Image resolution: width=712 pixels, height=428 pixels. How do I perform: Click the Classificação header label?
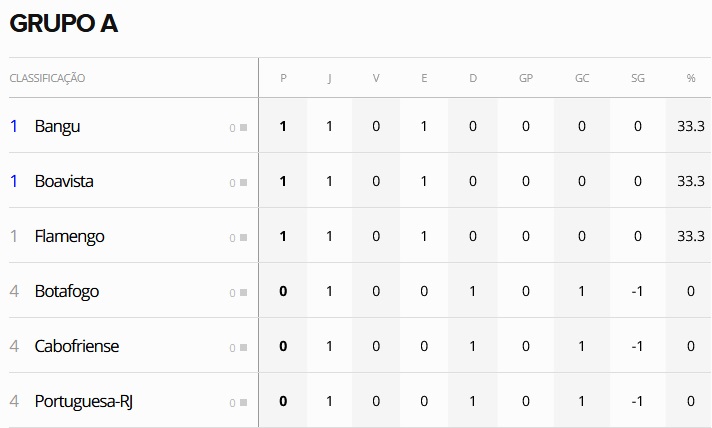[47, 78]
